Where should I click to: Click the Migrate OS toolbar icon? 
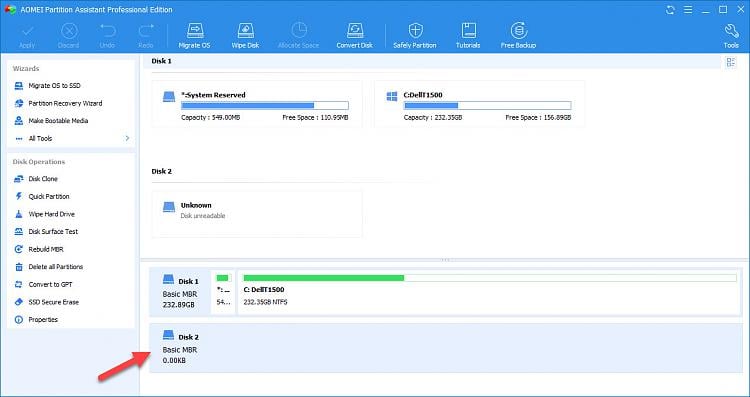tap(194, 35)
